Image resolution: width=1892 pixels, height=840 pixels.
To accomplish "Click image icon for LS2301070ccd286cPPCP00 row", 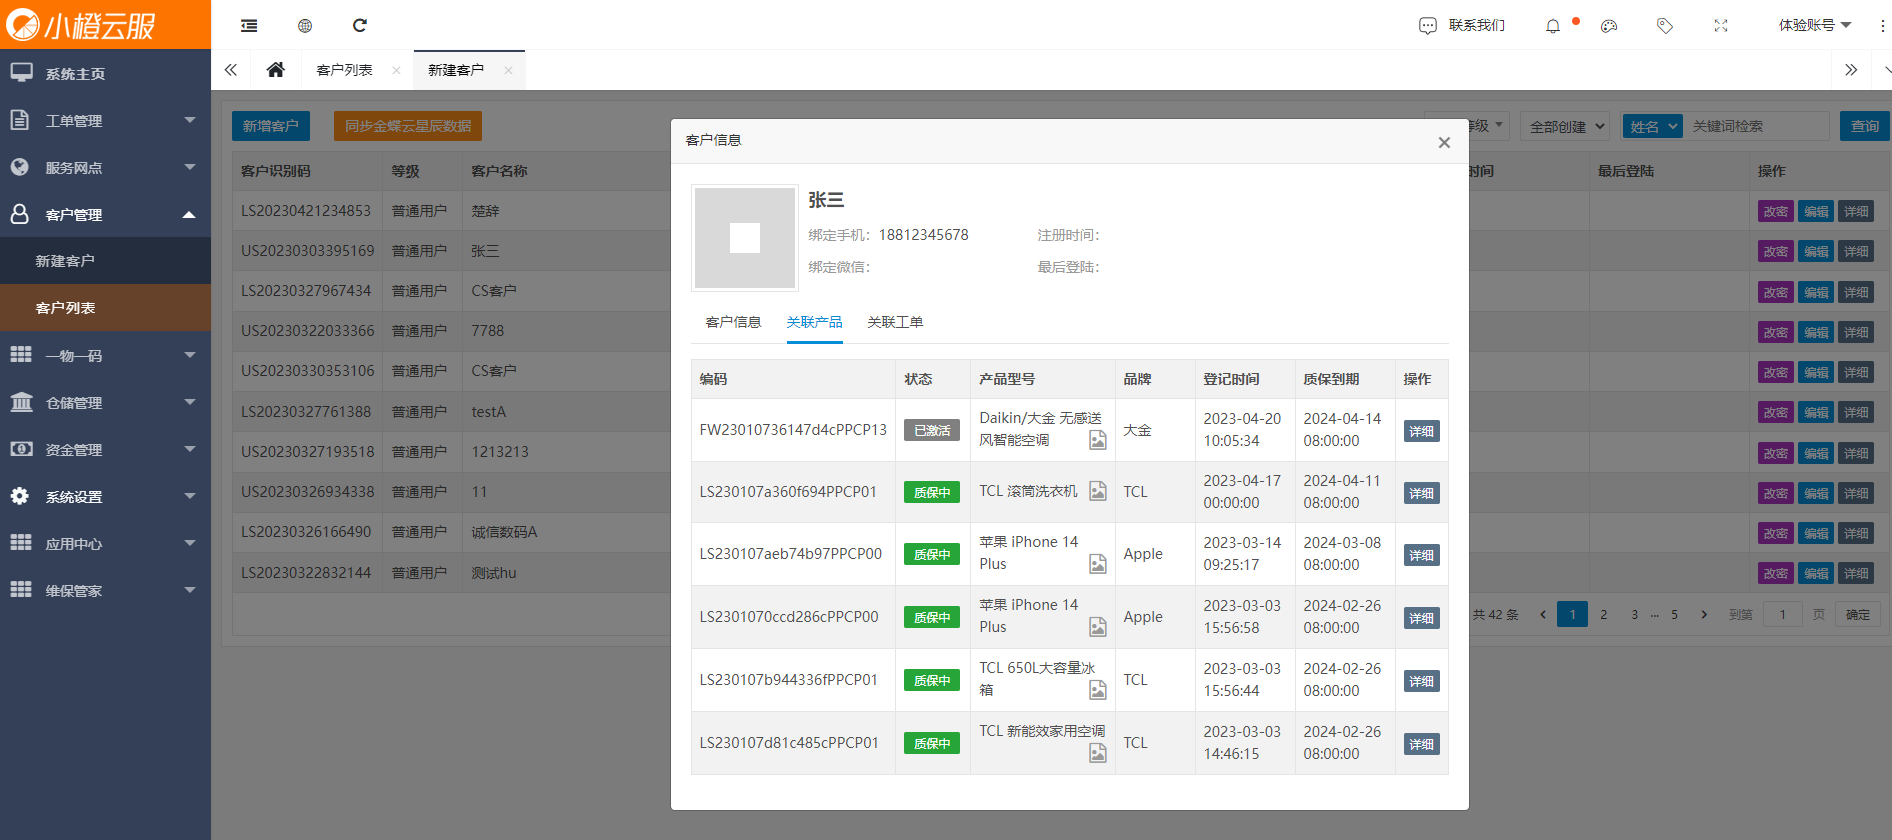I will [x=1098, y=627].
